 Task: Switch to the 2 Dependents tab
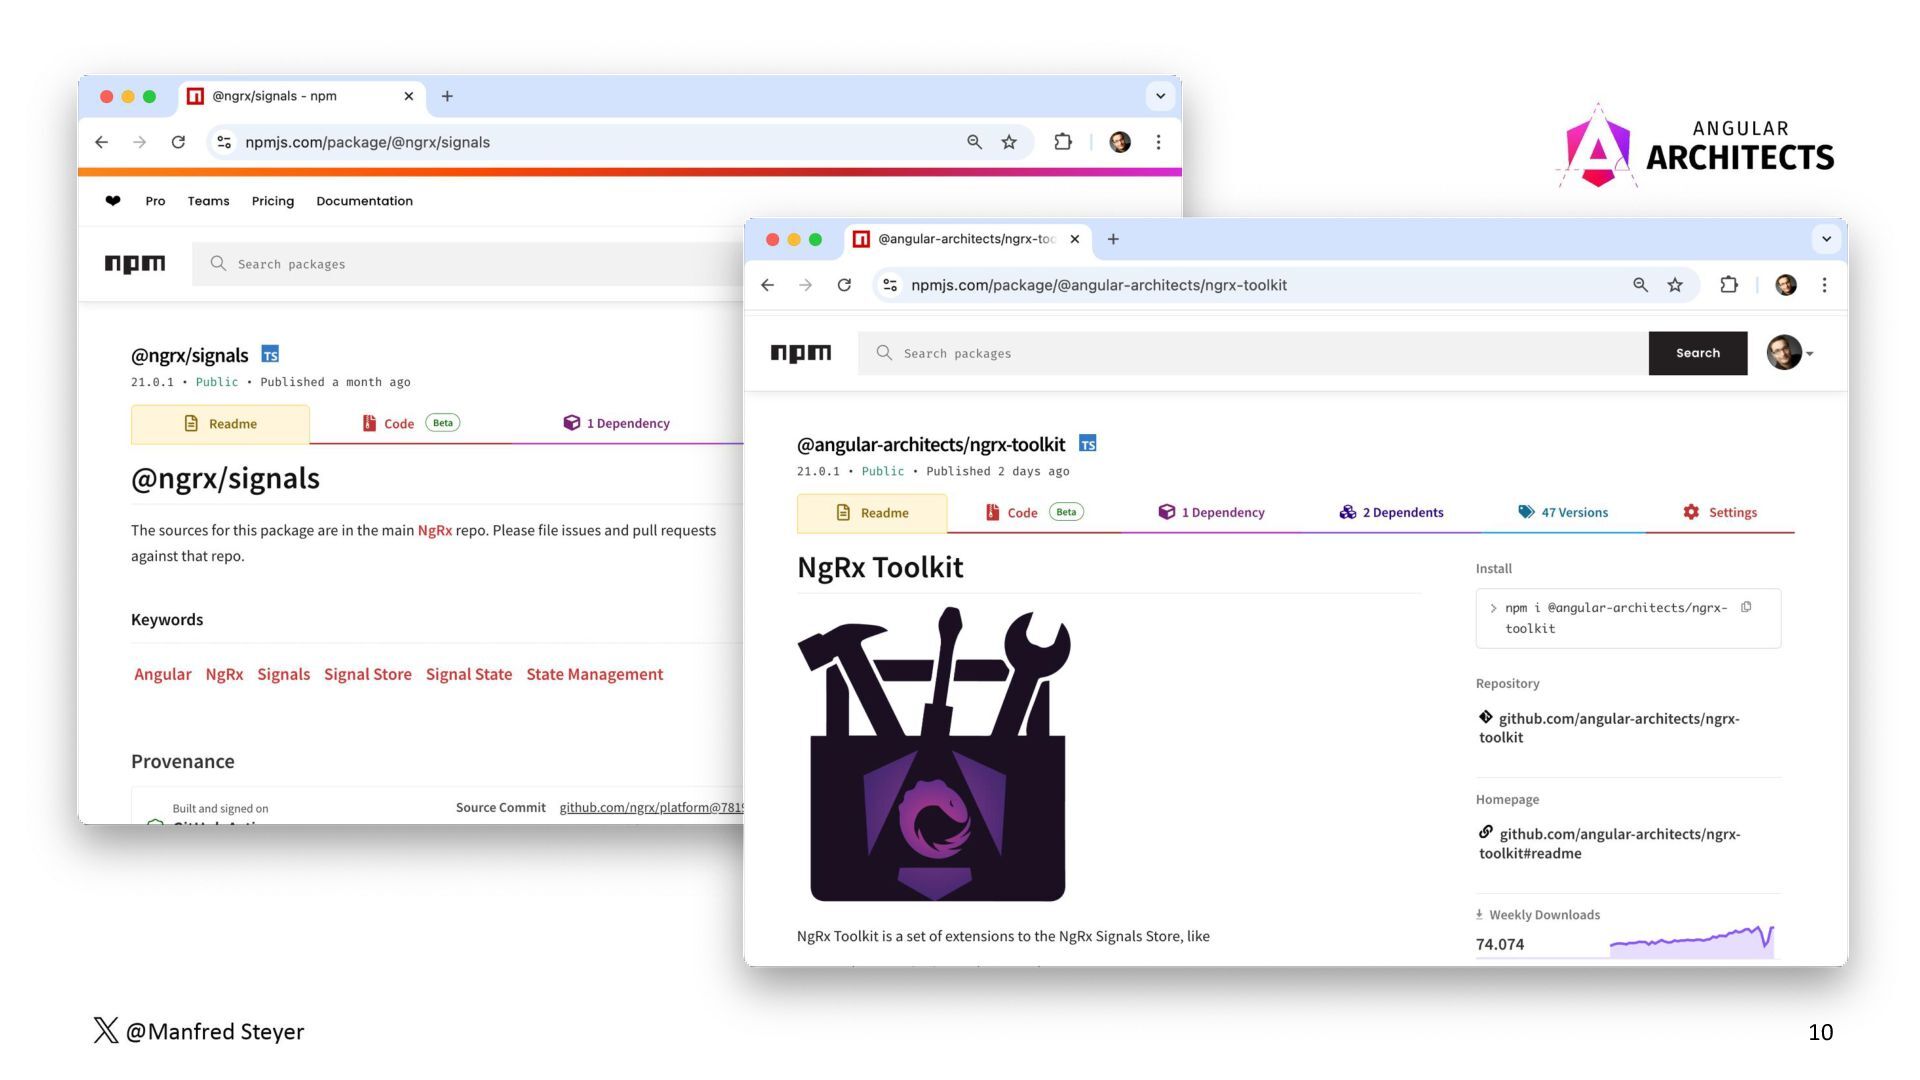pos(1391,512)
